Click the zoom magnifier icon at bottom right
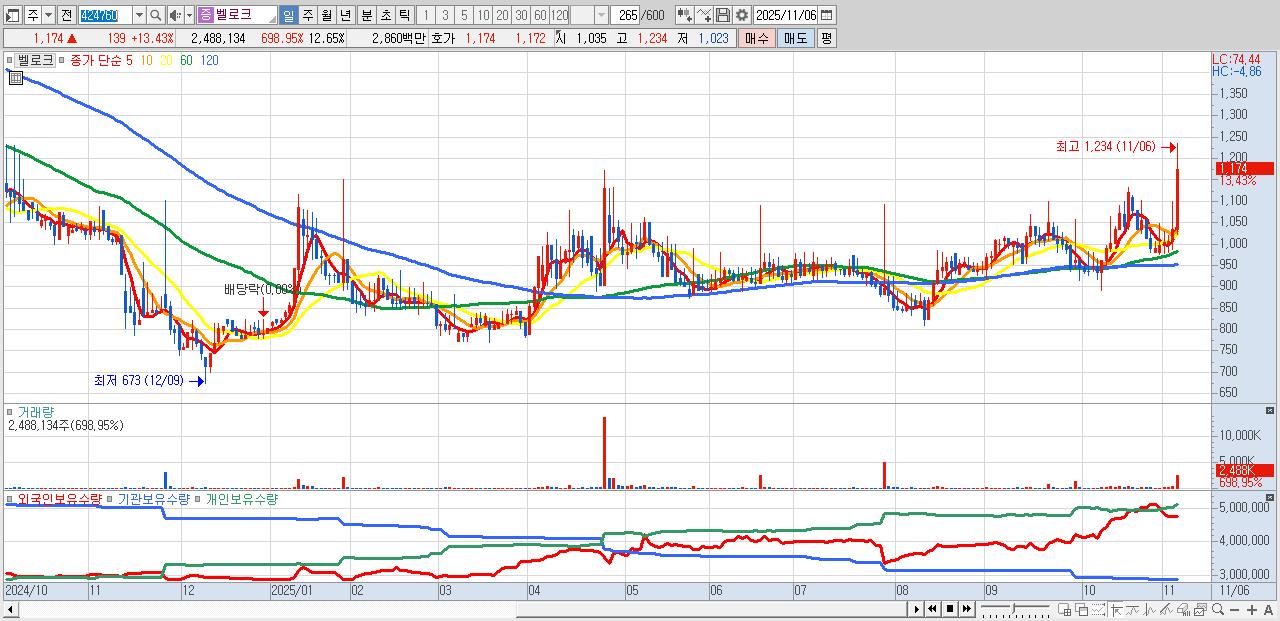 coord(1218,609)
